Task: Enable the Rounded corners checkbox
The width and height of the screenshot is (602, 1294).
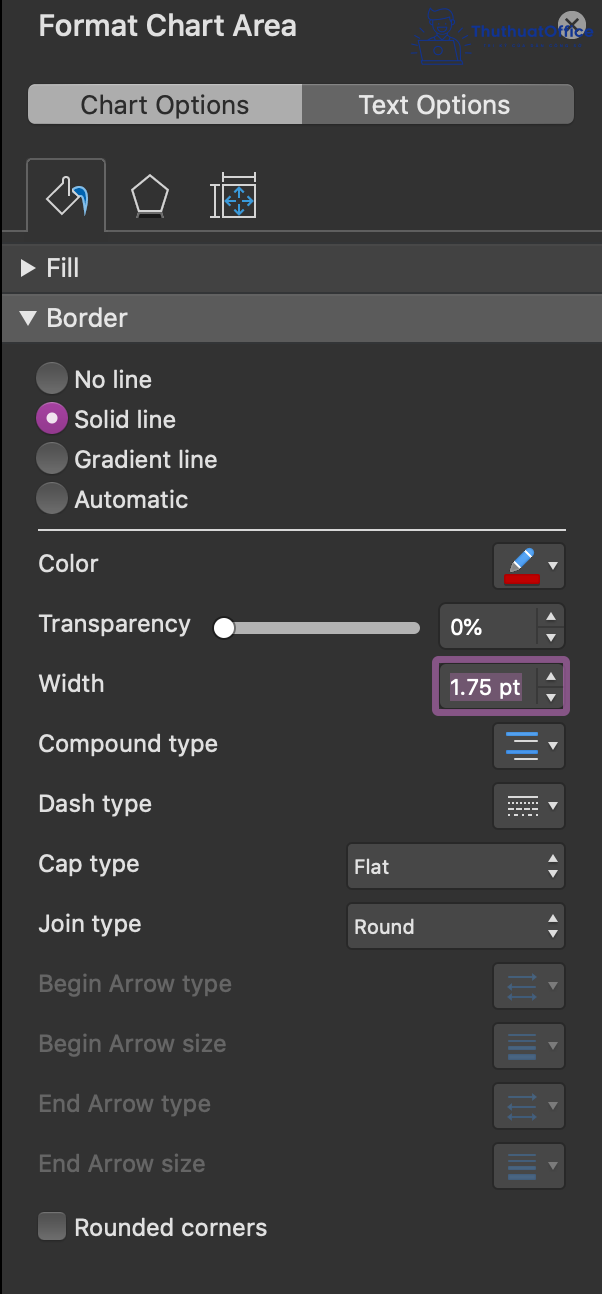Action: 52,1227
